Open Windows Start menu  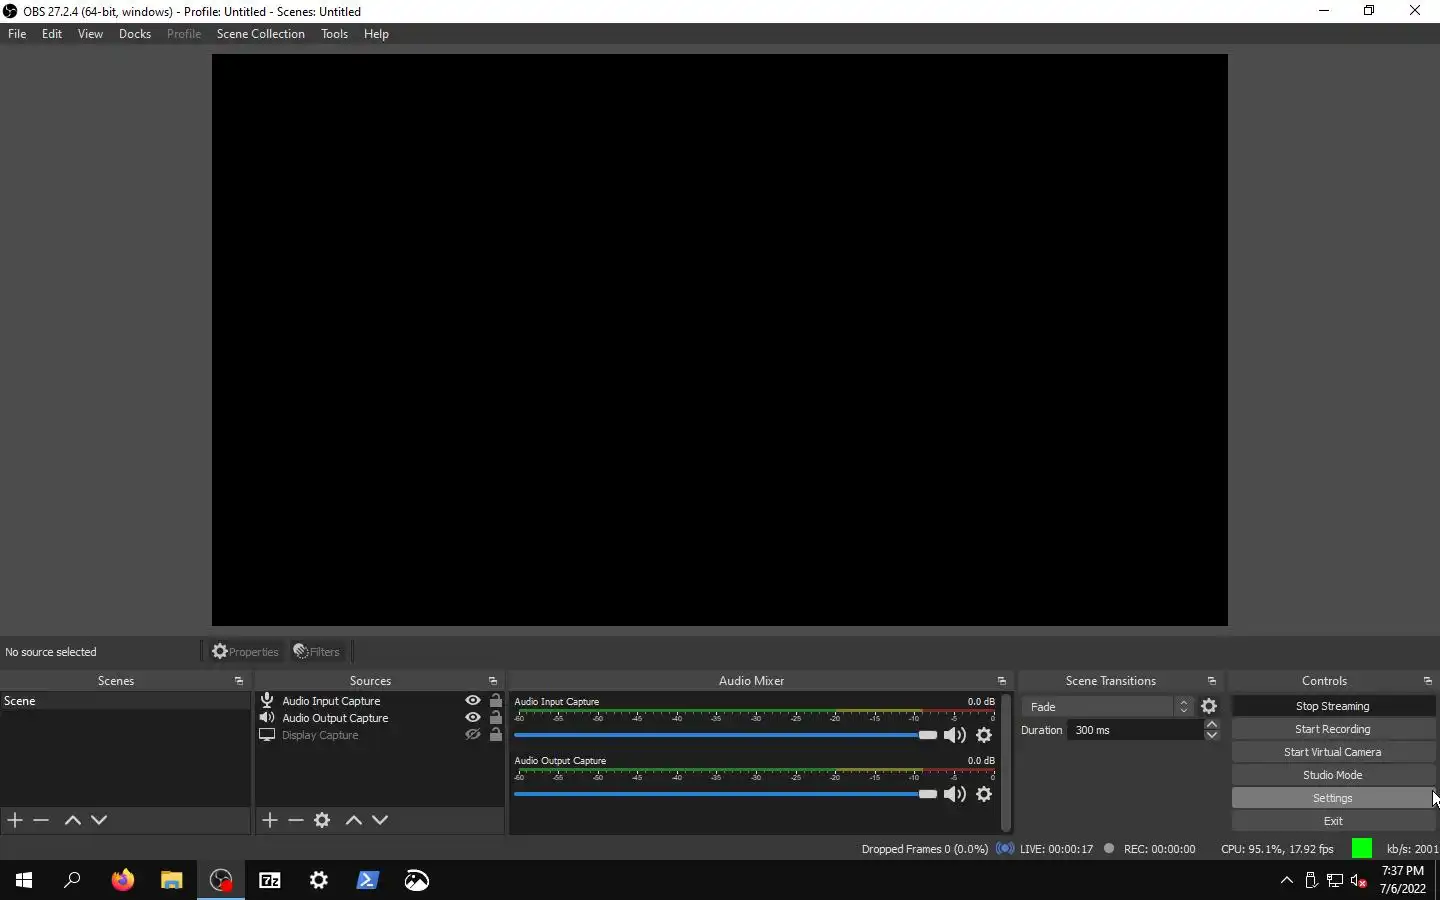point(24,880)
